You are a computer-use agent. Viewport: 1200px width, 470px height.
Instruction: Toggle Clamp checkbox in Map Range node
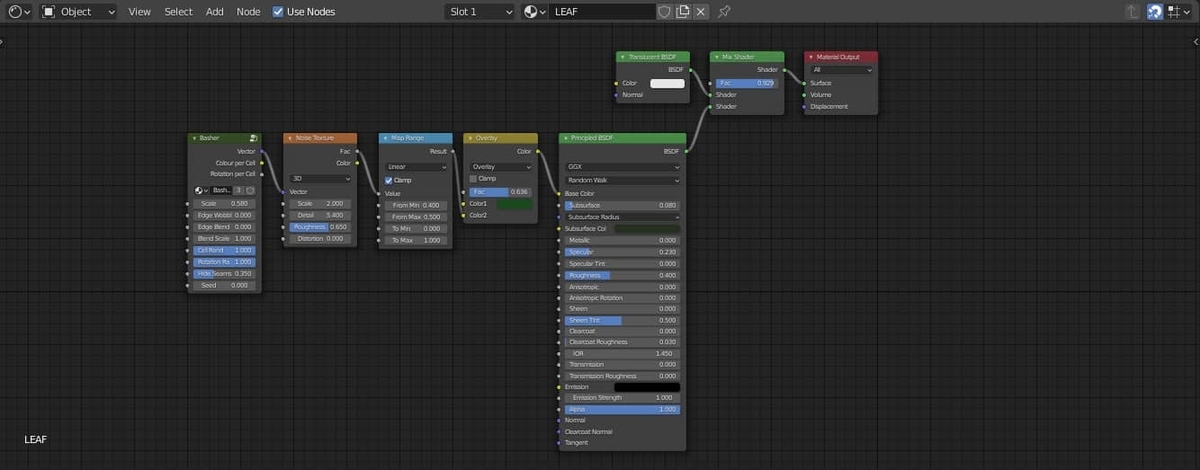(x=389, y=180)
